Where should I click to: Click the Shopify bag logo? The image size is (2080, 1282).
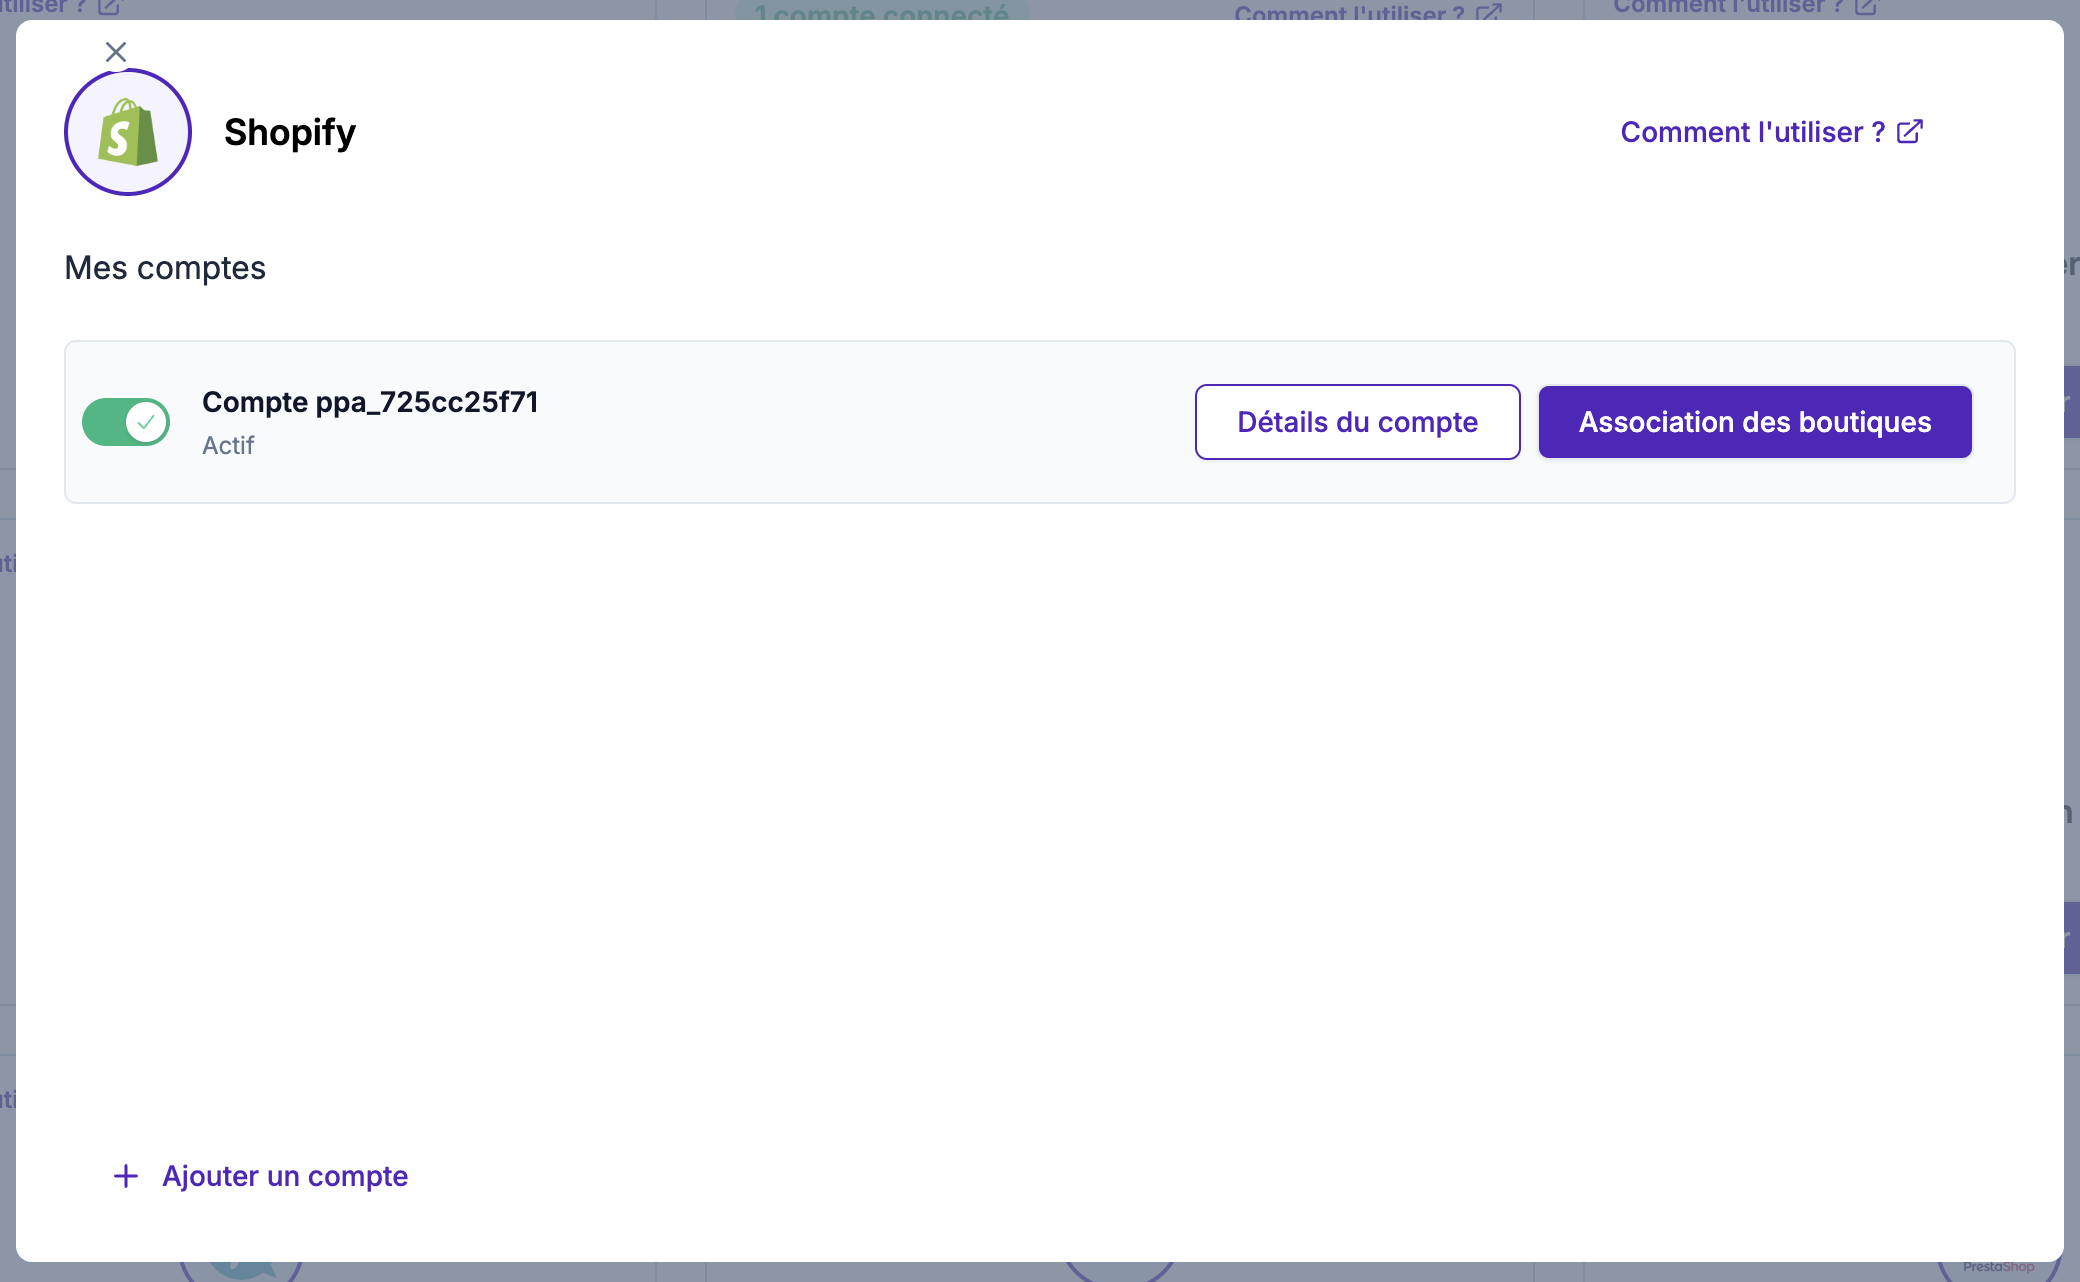click(x=128, y=132)
